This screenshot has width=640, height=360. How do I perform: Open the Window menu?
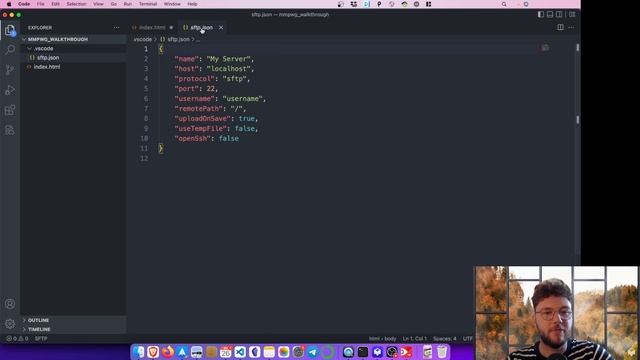172,4
